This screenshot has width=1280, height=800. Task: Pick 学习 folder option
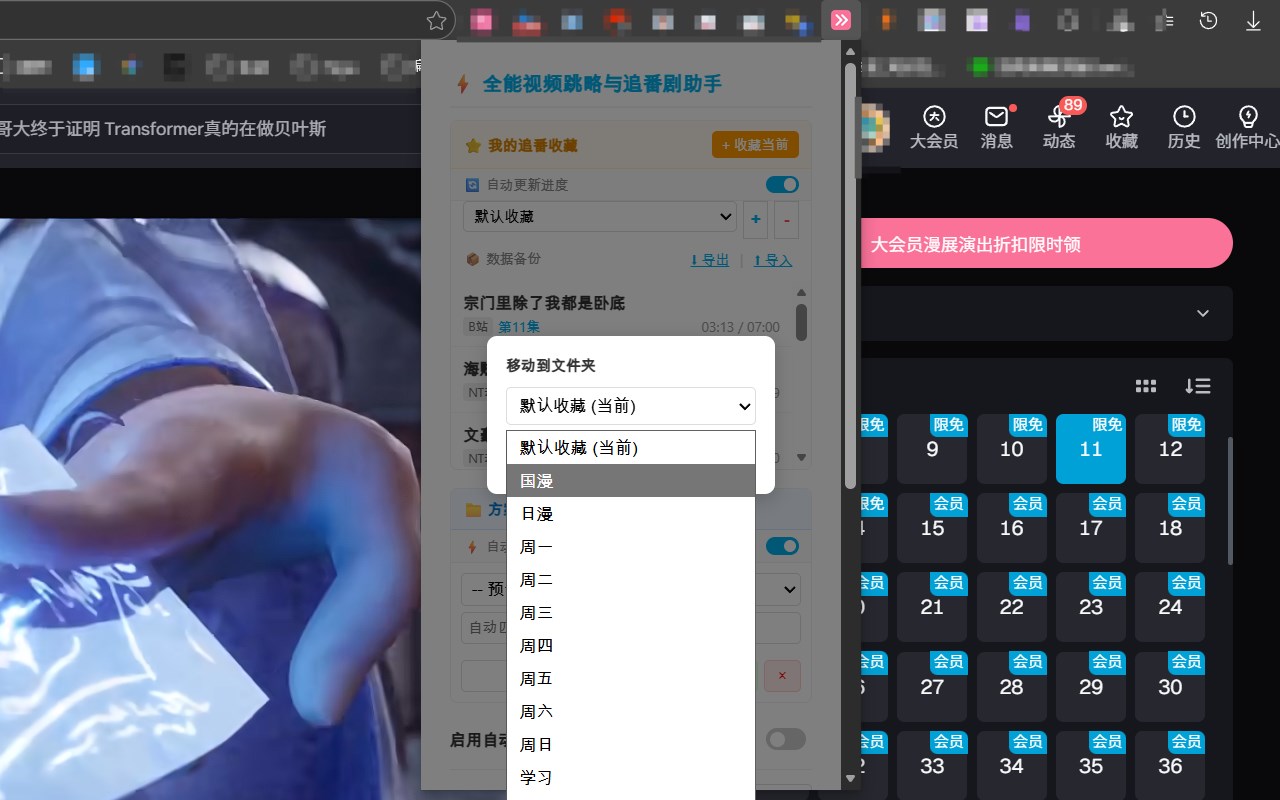630,778
